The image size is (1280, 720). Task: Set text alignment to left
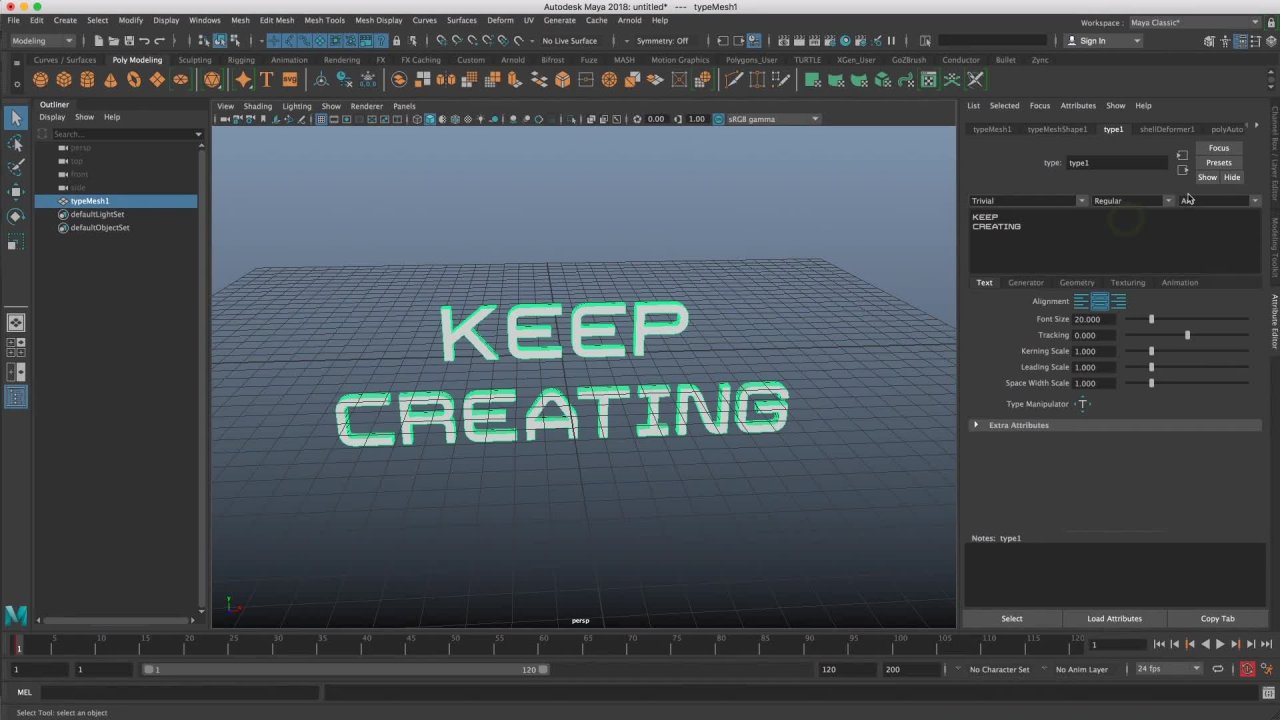(x=1081, y=301)
